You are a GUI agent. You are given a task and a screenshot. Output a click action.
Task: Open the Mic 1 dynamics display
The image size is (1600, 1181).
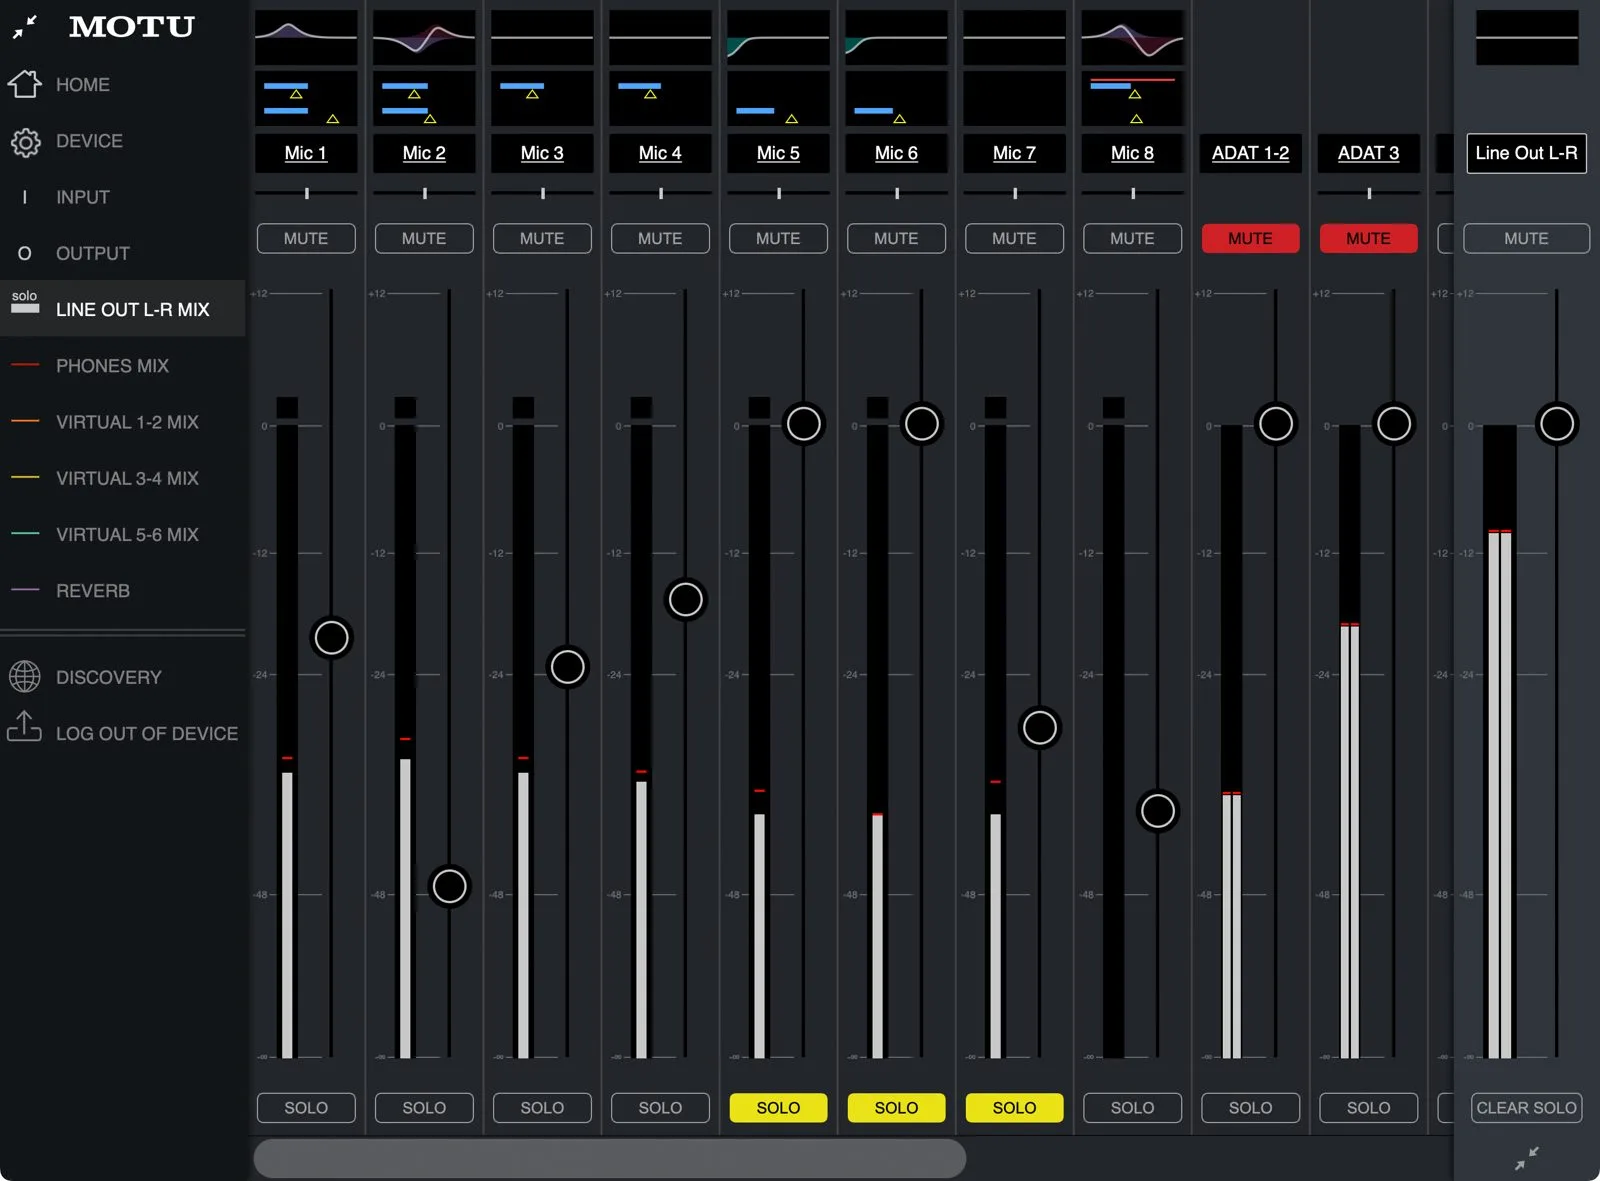pos(306,98)
